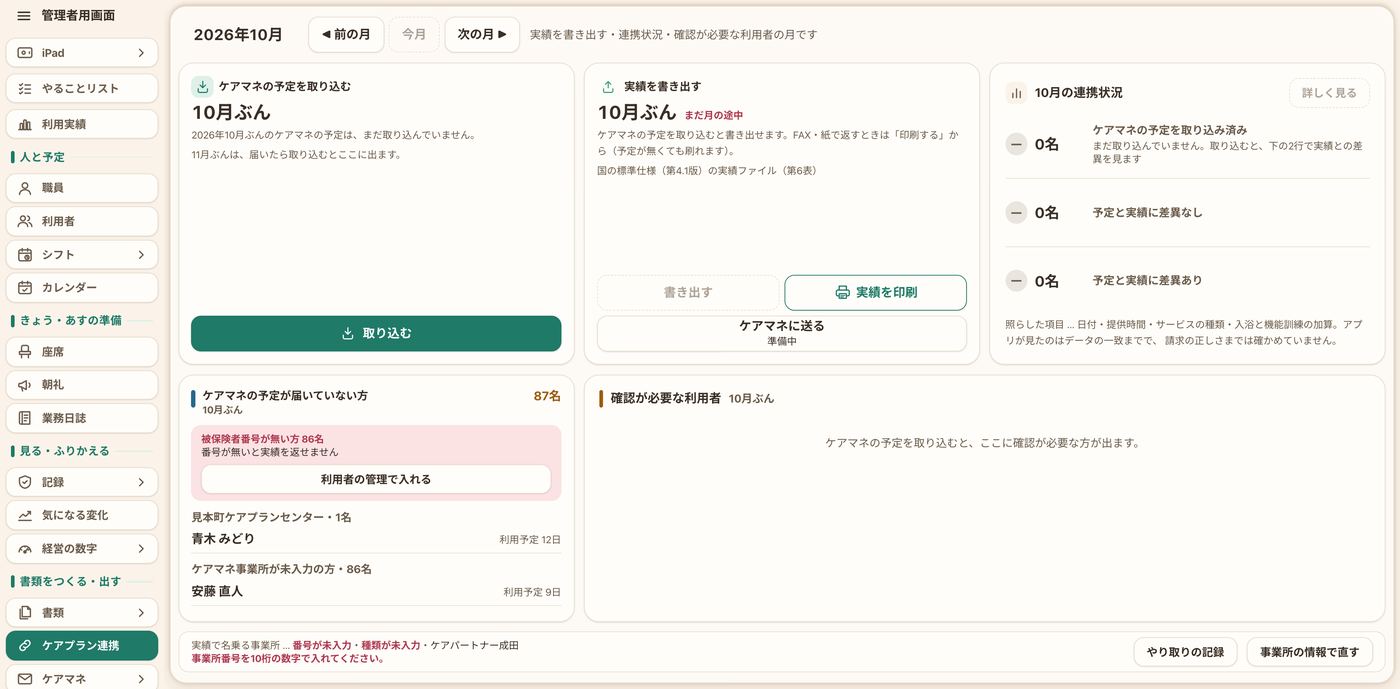Viewport: 1400px width, 689px height.
Task: Click the 書類 documents icon
Action: click(25, 612)
